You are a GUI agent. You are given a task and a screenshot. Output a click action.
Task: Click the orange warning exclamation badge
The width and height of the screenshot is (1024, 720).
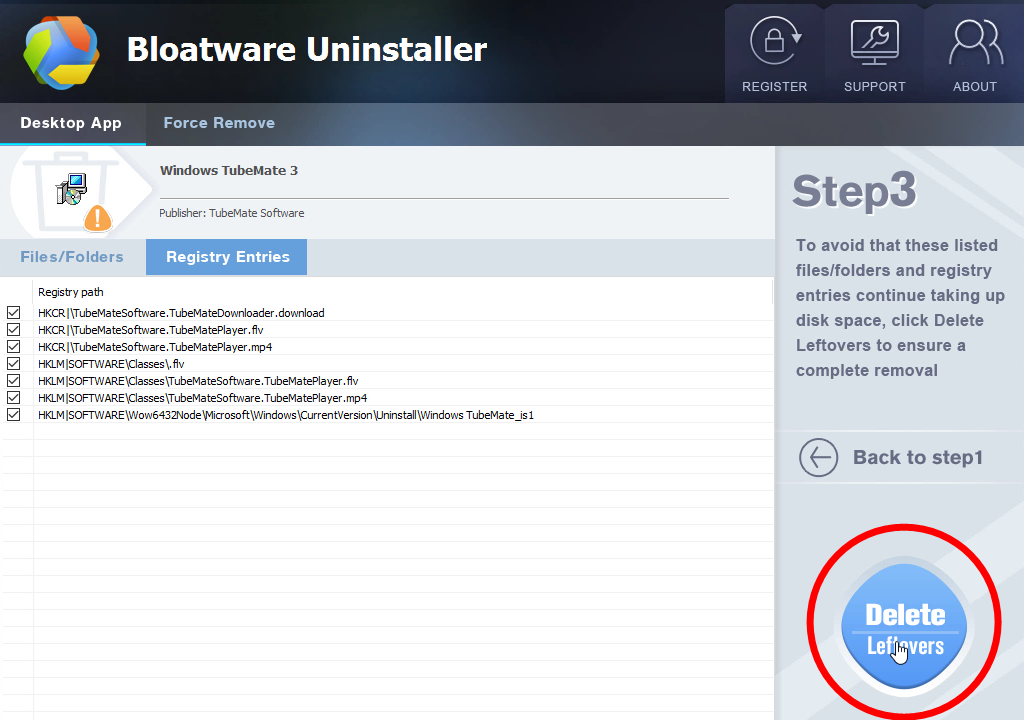point(98,218)
